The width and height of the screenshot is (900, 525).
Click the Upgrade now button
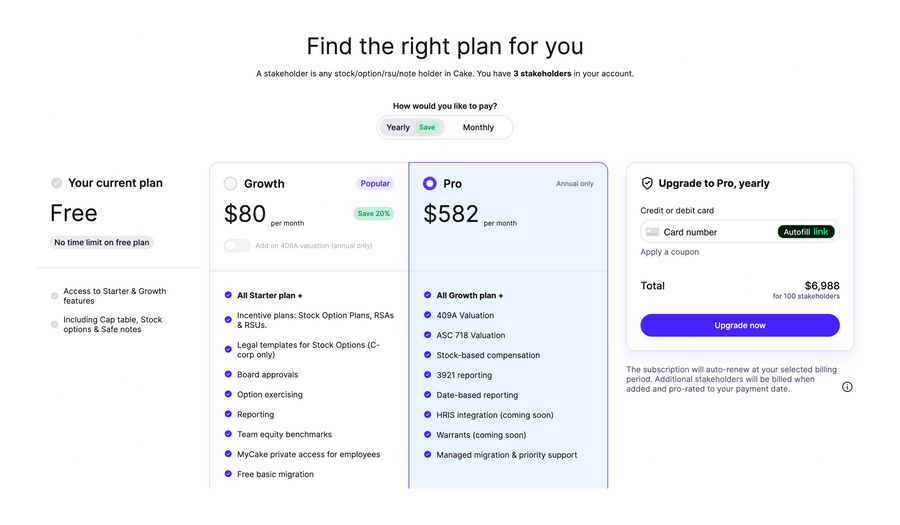740,325
